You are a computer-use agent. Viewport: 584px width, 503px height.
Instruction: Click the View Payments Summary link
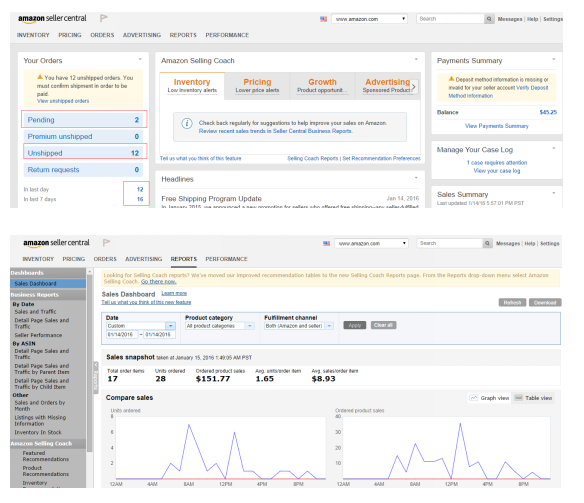(x=496, y=126)
